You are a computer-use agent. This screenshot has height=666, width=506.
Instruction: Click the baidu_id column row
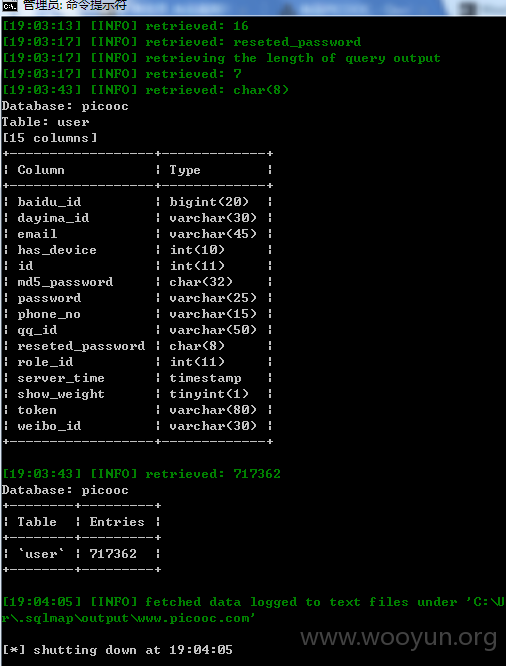pyautogui.click(x=137, y=202)
